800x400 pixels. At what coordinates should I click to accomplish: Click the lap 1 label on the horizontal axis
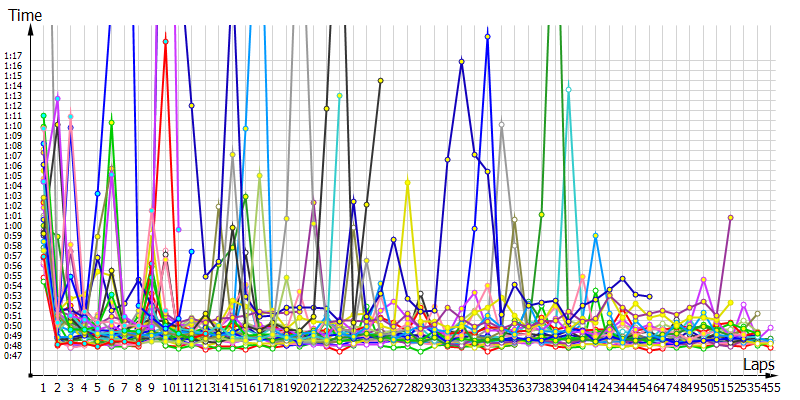coord(43,386)
